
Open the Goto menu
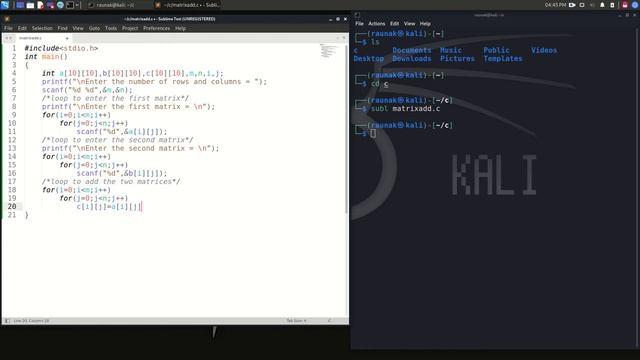tap(94, 28)
